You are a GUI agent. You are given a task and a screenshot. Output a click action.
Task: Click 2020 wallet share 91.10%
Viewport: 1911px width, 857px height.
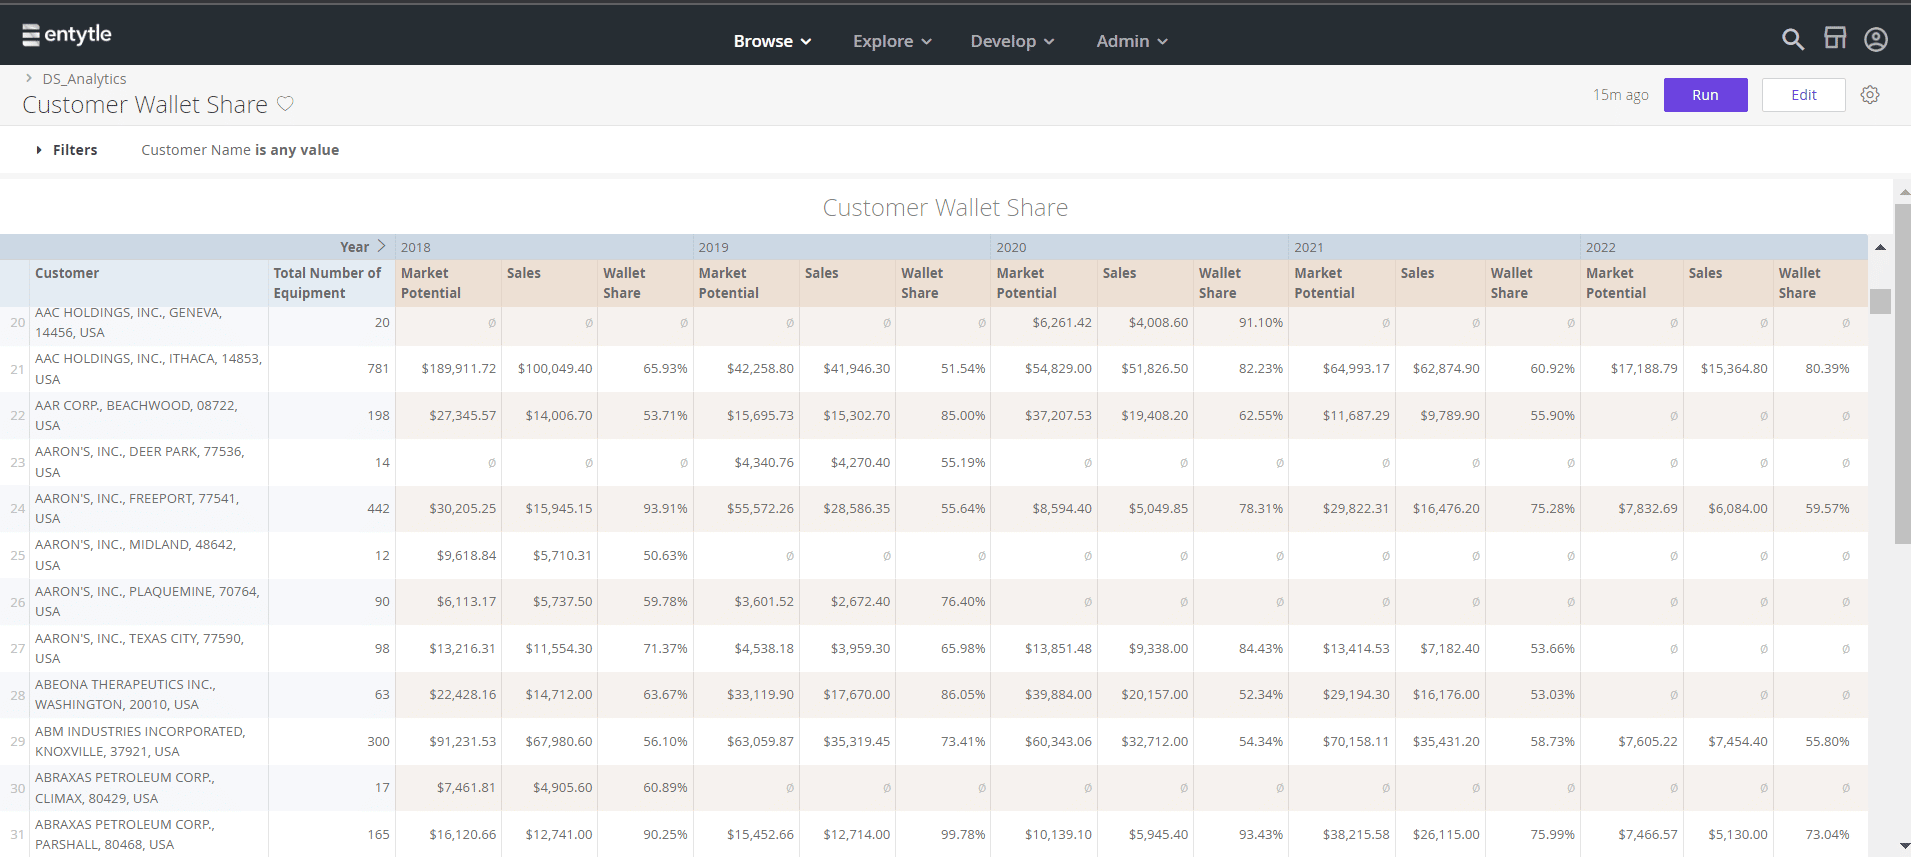click(1261, 323)
